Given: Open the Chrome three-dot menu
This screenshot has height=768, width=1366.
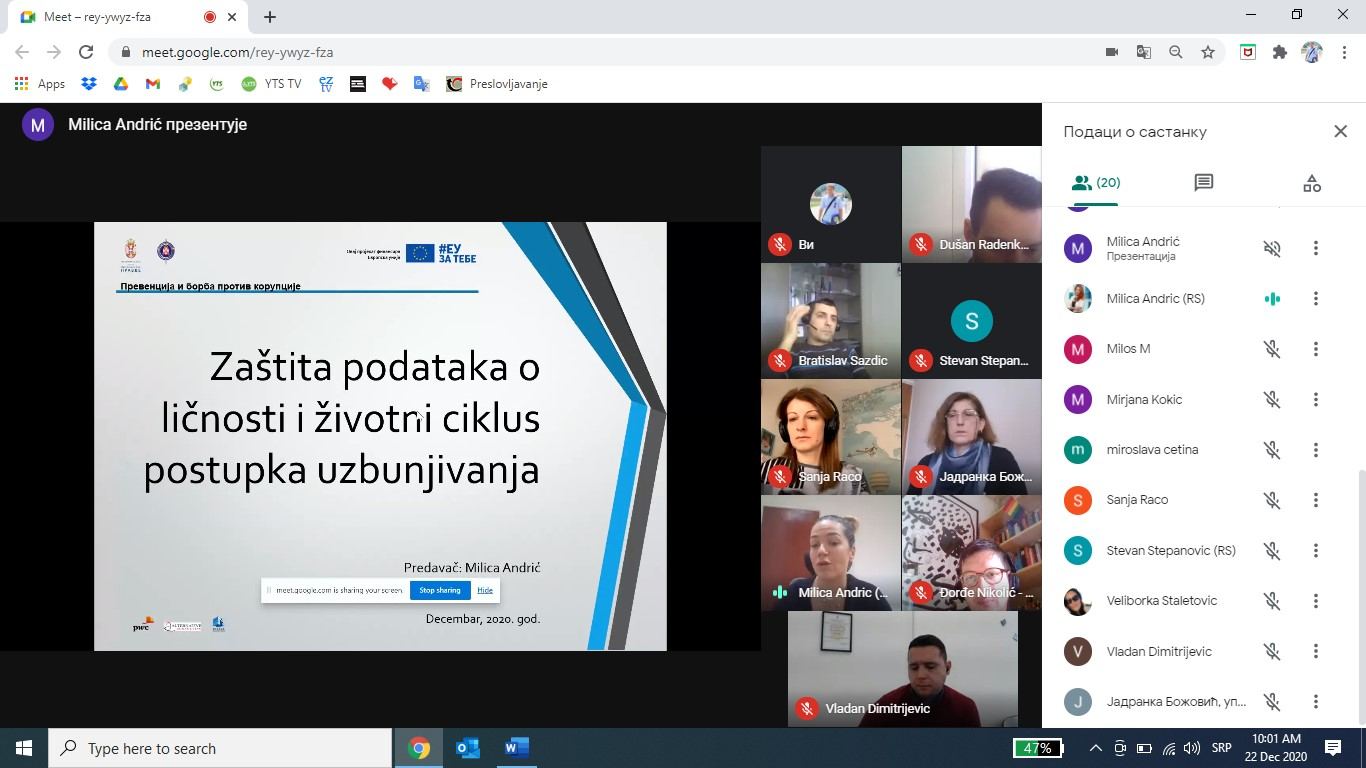Looking at the screenshot, I should point(1344,52).
